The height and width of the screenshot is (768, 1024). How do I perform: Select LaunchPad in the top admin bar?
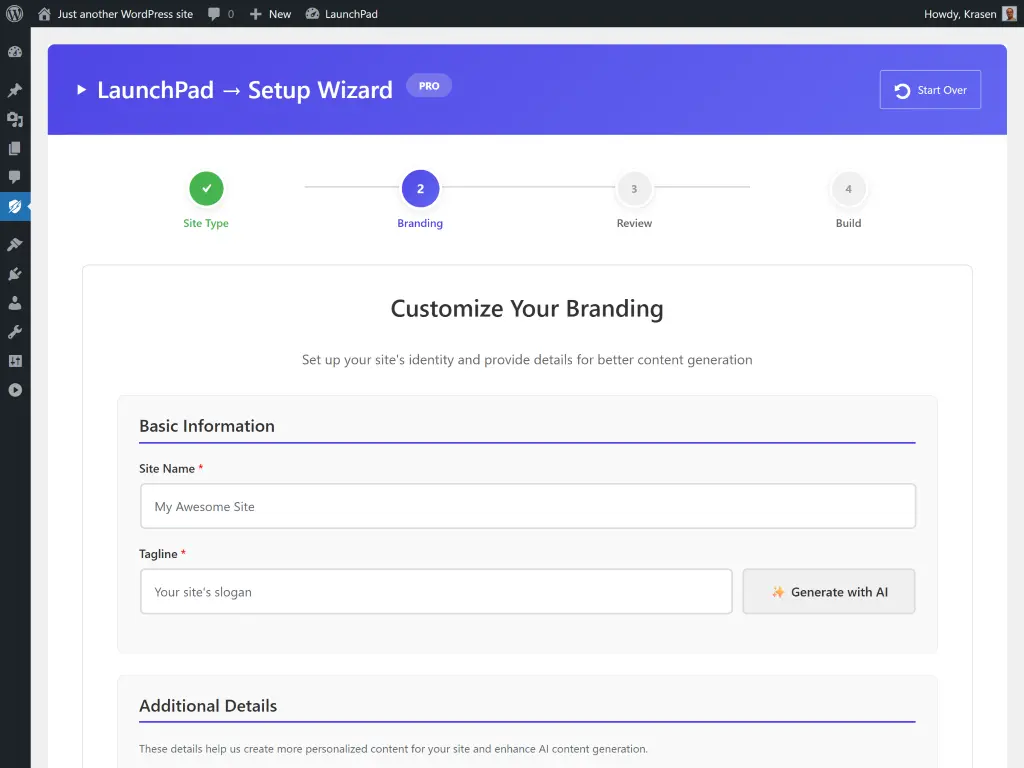[x=342, y=13]
